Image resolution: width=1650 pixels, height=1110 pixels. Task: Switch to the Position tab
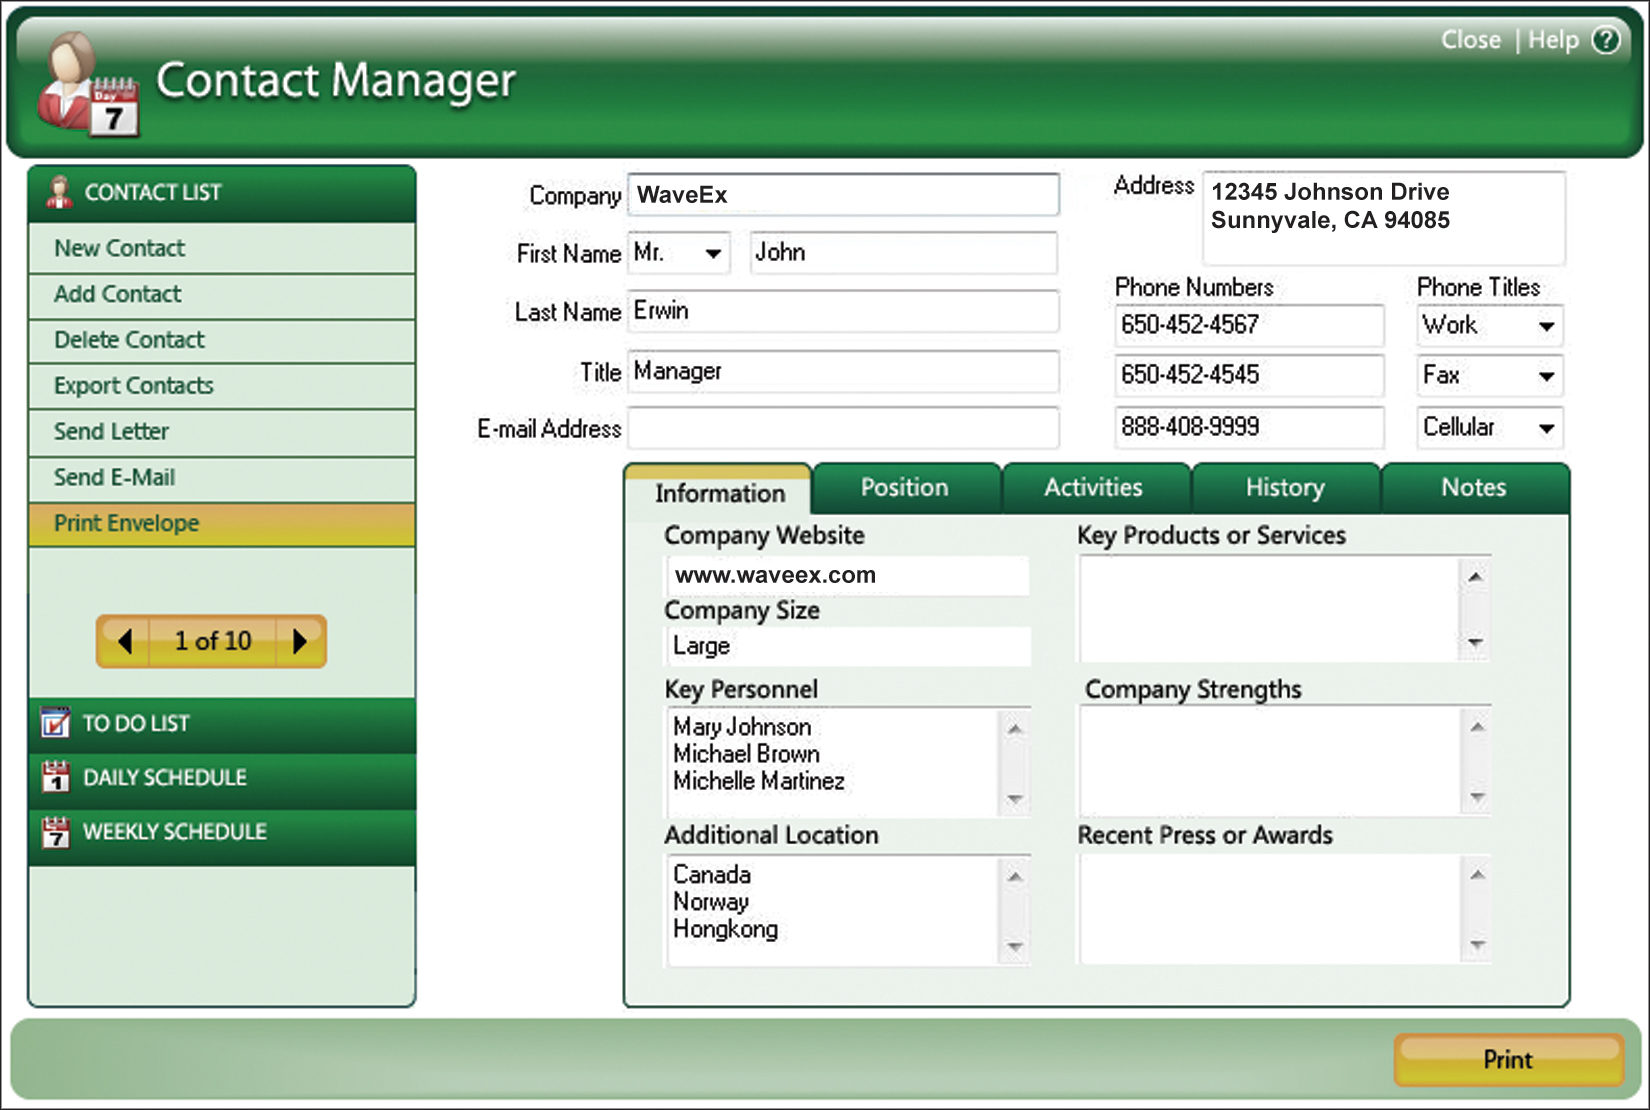tap(905, 488)
